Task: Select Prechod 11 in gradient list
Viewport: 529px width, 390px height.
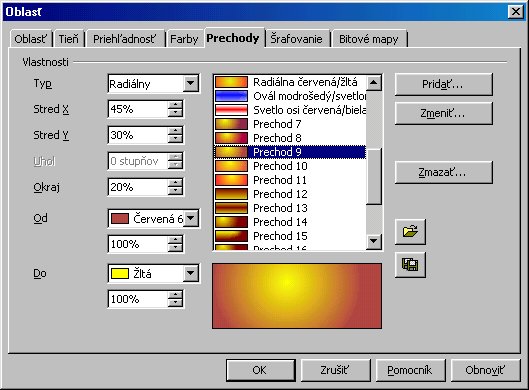Action: click(290, 180)
